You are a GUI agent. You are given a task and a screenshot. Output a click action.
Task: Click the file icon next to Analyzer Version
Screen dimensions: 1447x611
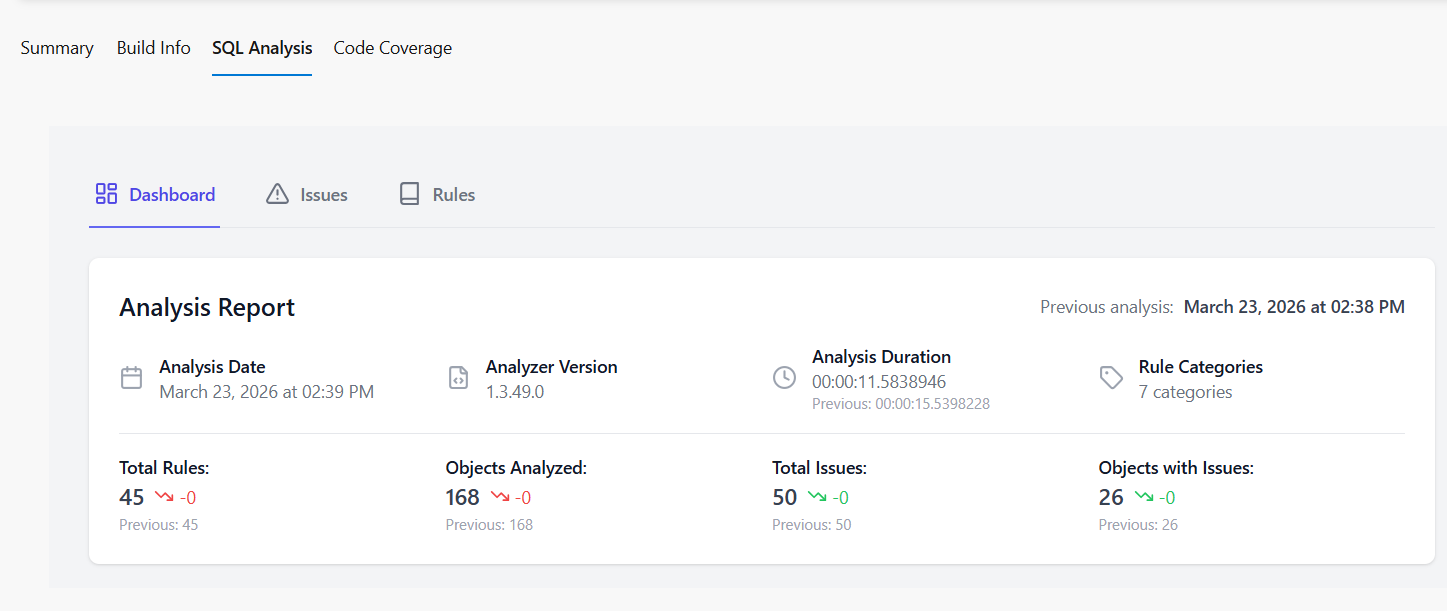tap(458, 377)
